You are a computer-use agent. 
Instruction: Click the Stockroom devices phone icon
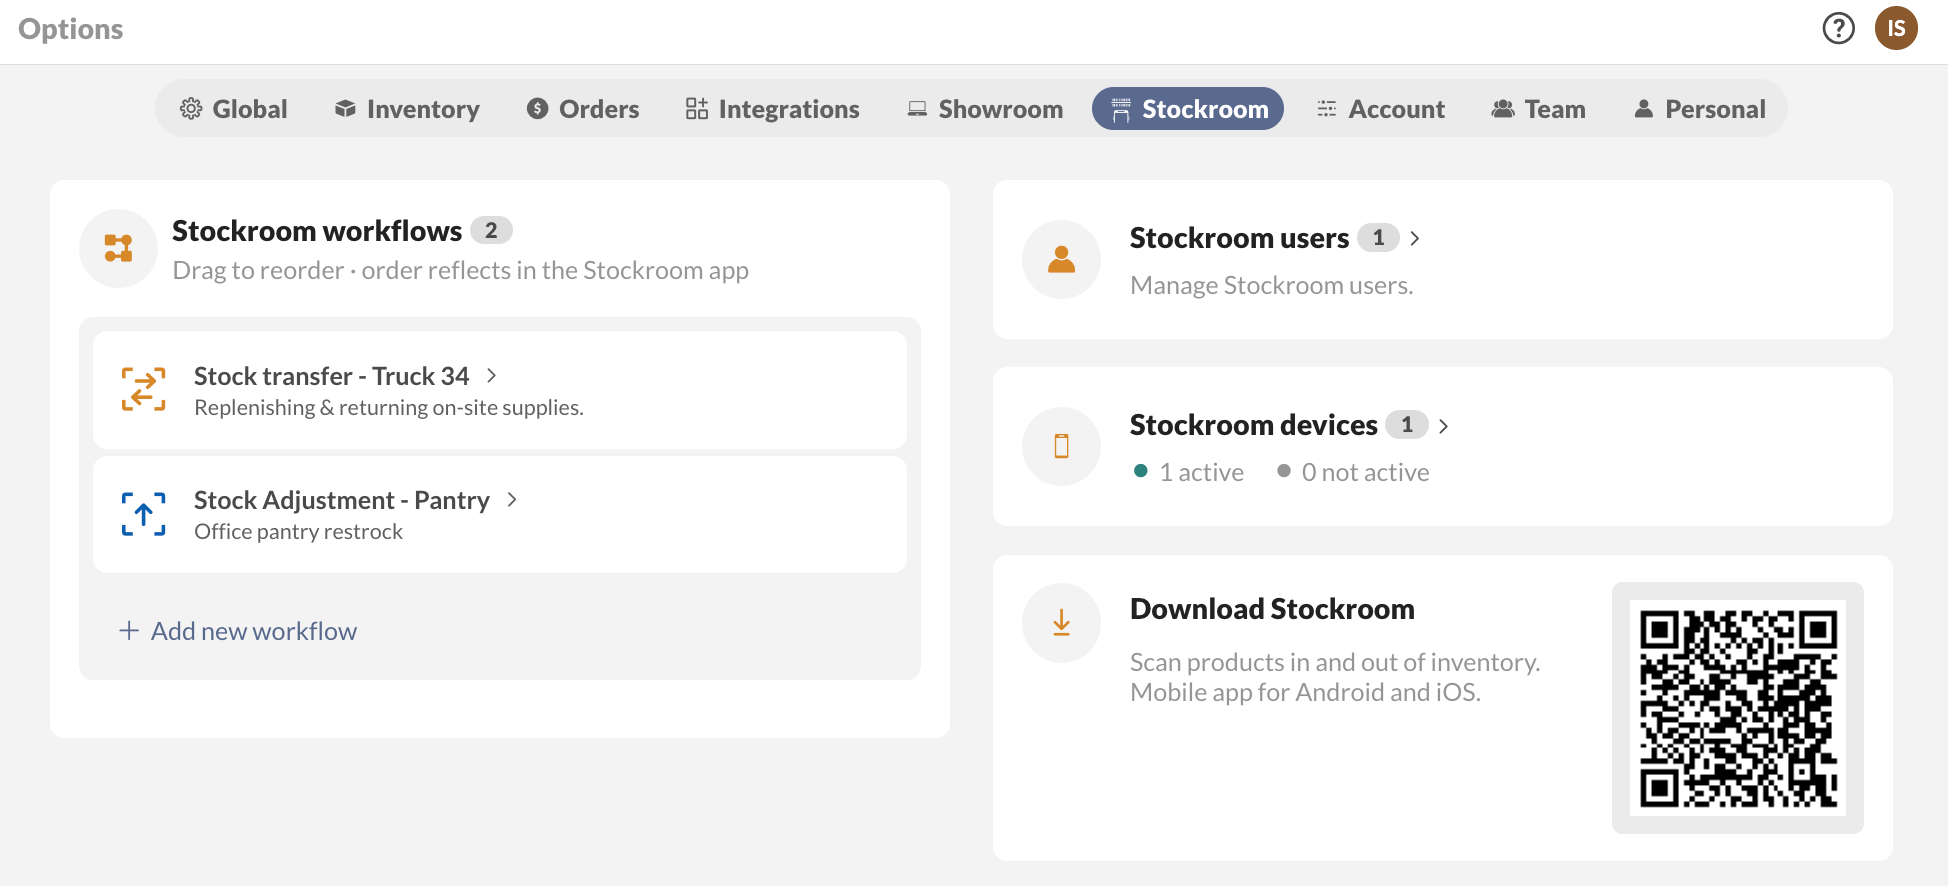point(1061,446)
